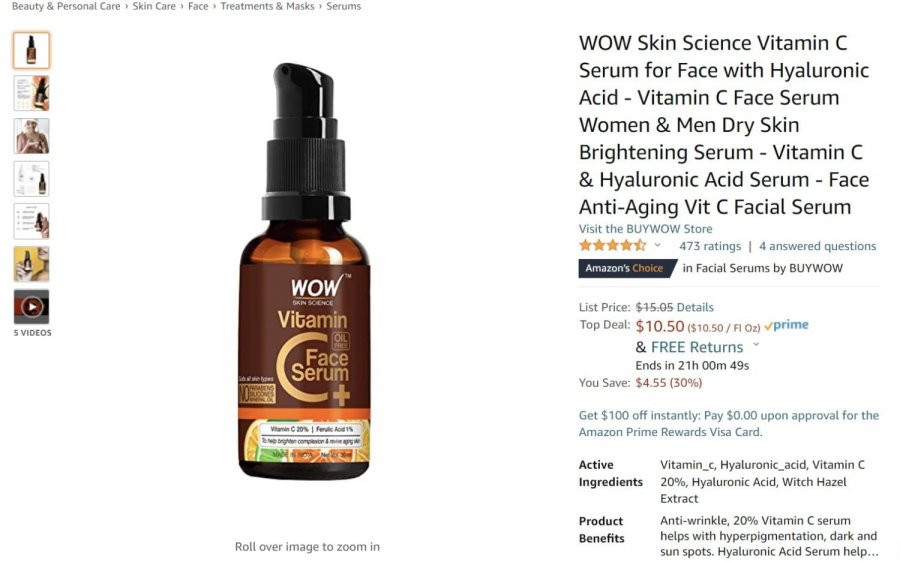
Task: Go to Skin Care breadcrumb category
Action: click(x=154, y=6)
